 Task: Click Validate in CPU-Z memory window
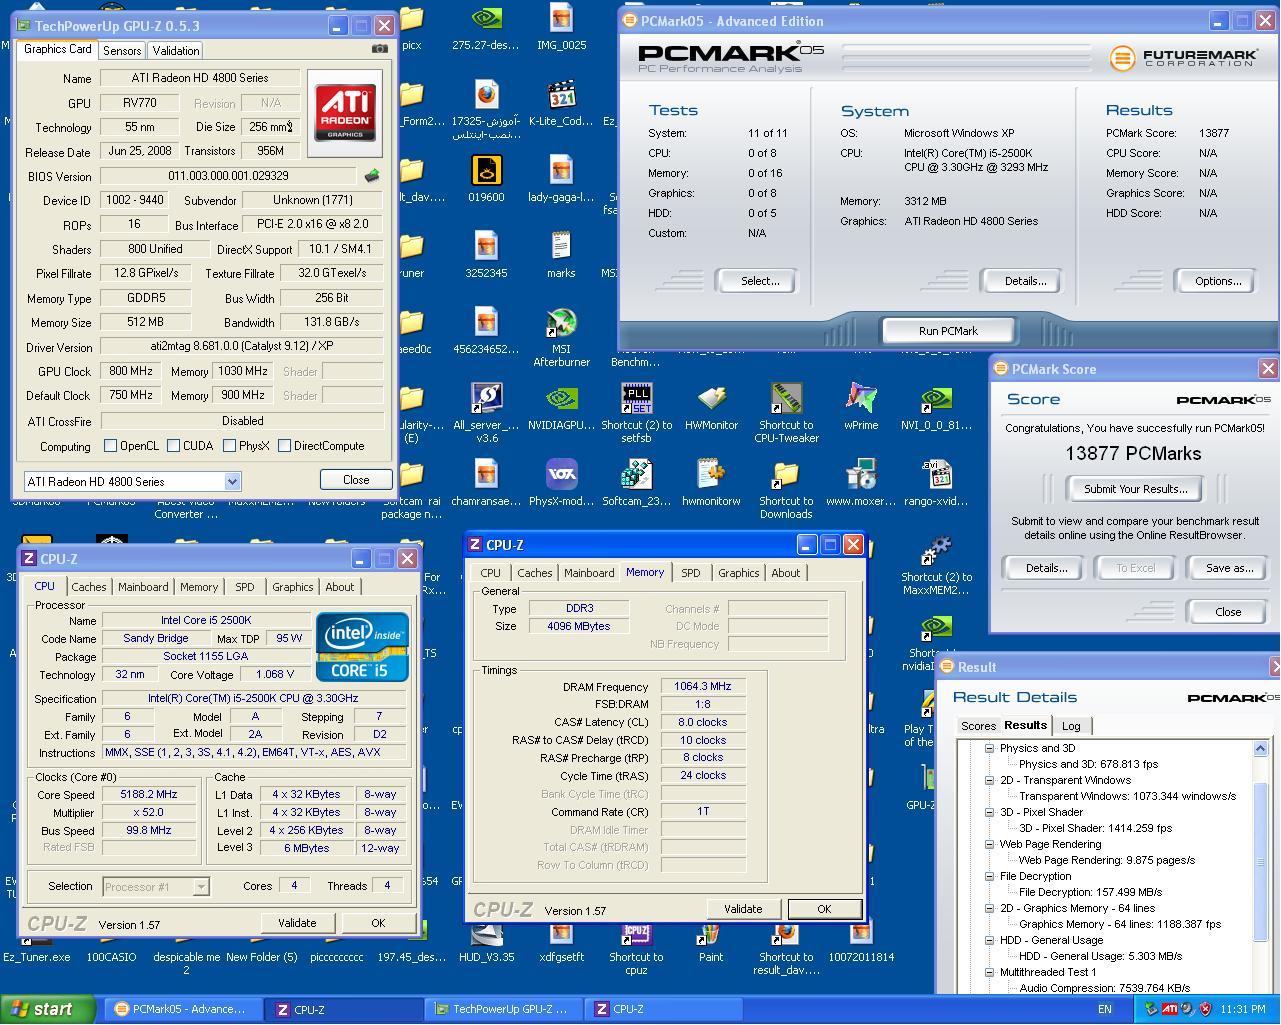tap(742, 909)
